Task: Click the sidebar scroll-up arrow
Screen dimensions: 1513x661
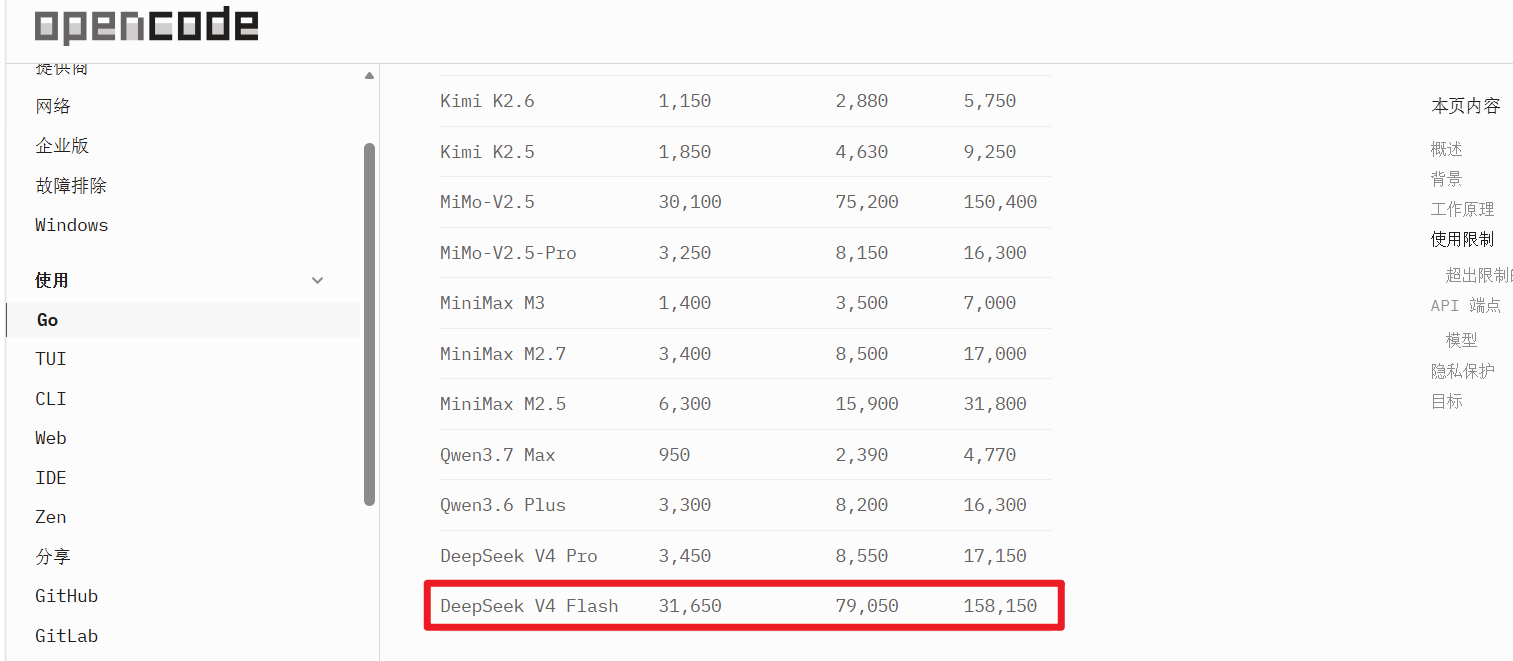Action: click(369, 75)
